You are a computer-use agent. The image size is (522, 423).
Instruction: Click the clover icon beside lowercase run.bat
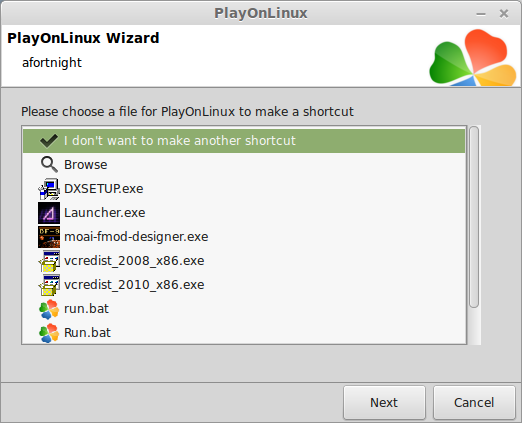coord(49,309)
